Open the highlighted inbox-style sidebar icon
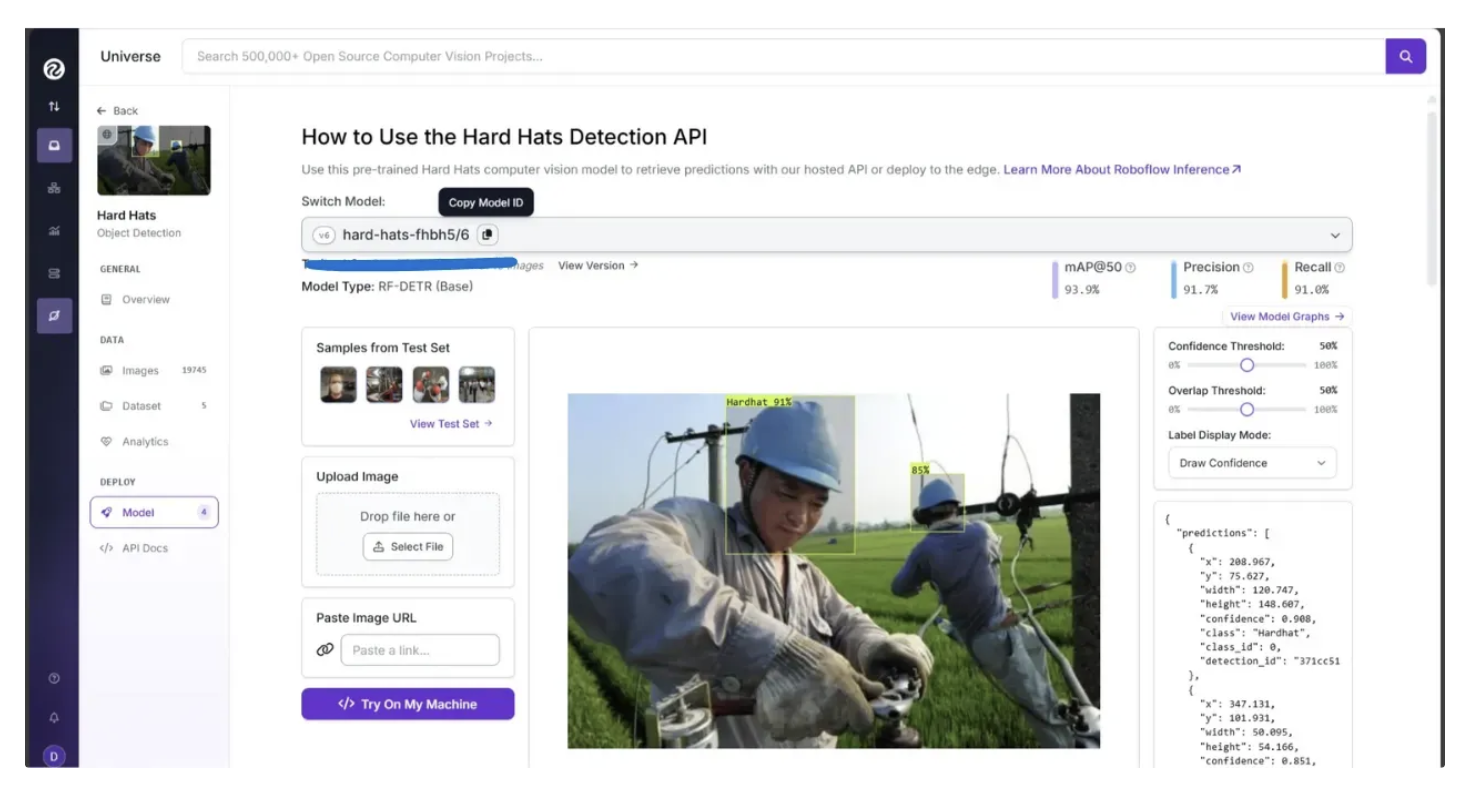The width and height of the screenshot is (1470, 796). [54, 145]
